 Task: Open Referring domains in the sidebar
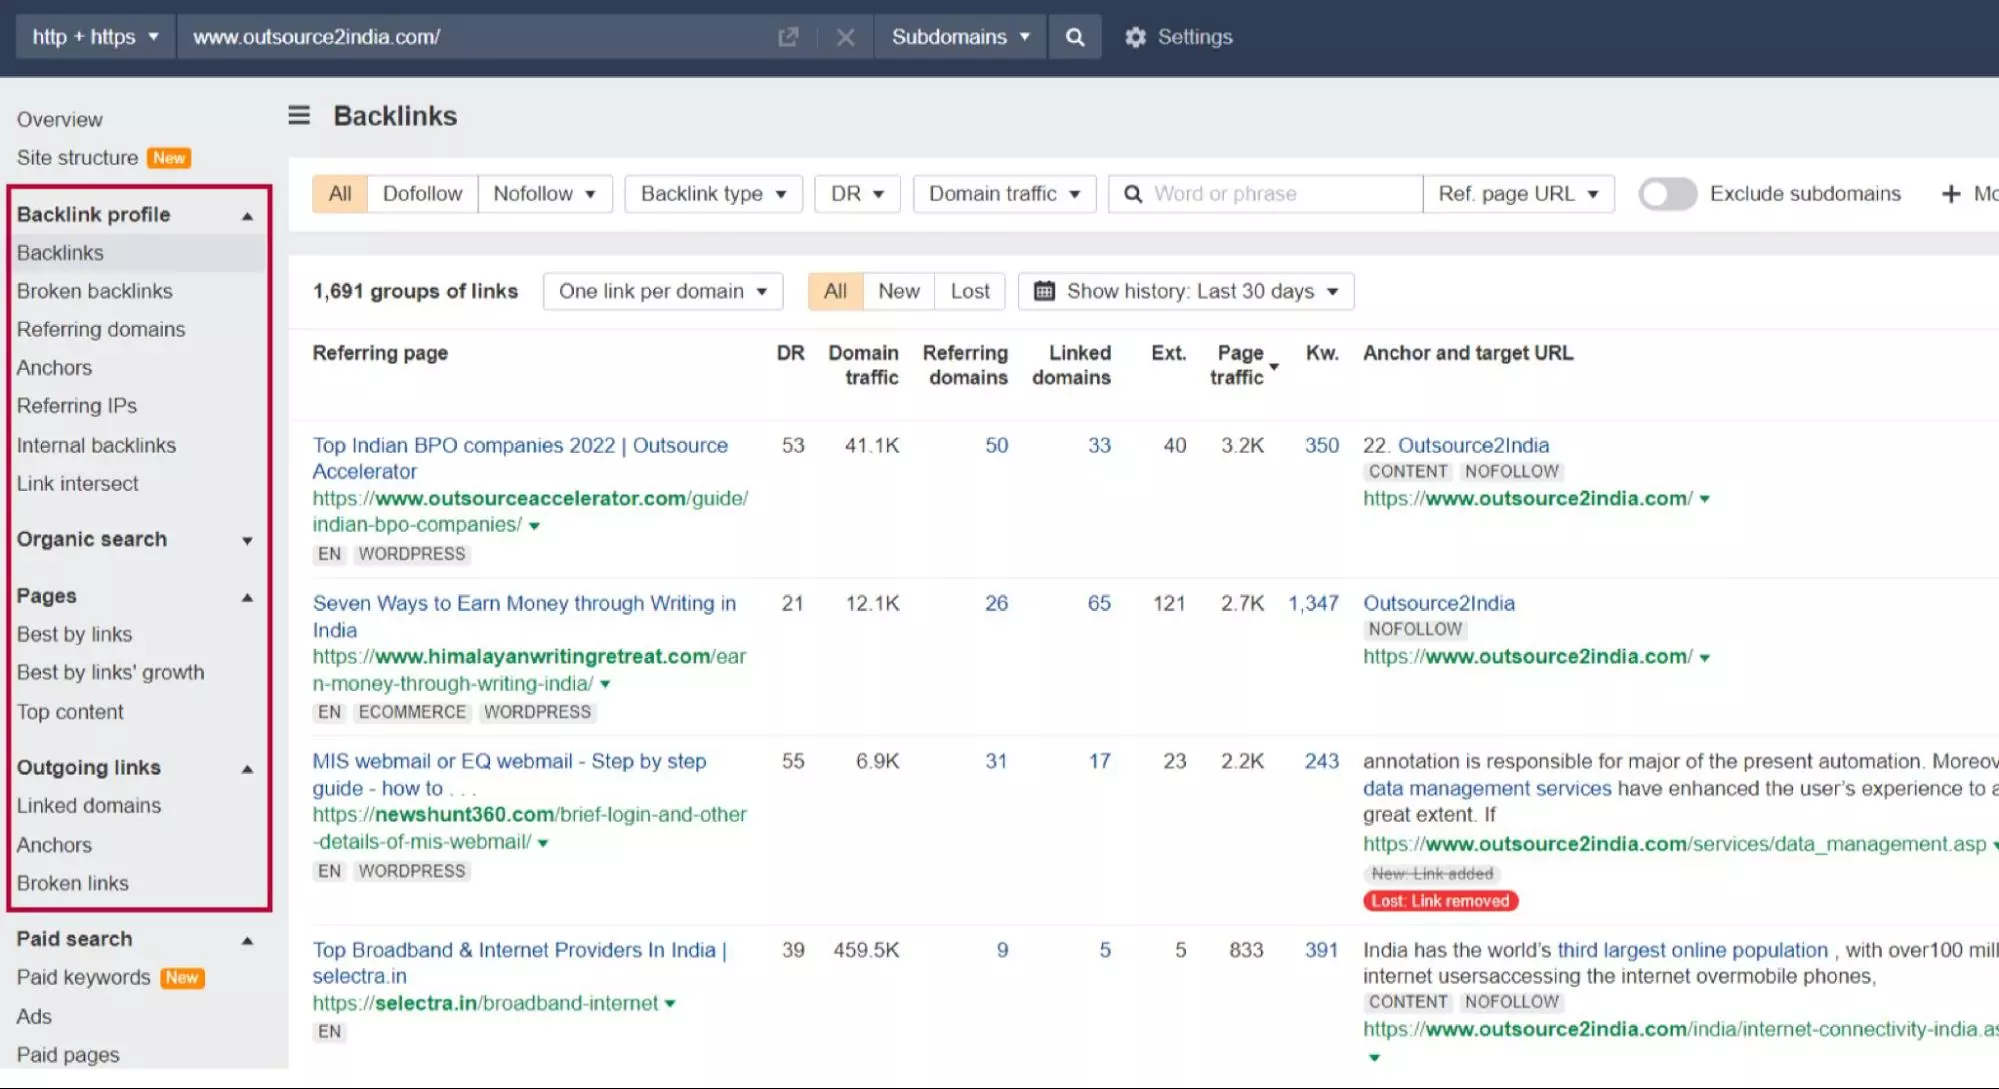point(101,329)
